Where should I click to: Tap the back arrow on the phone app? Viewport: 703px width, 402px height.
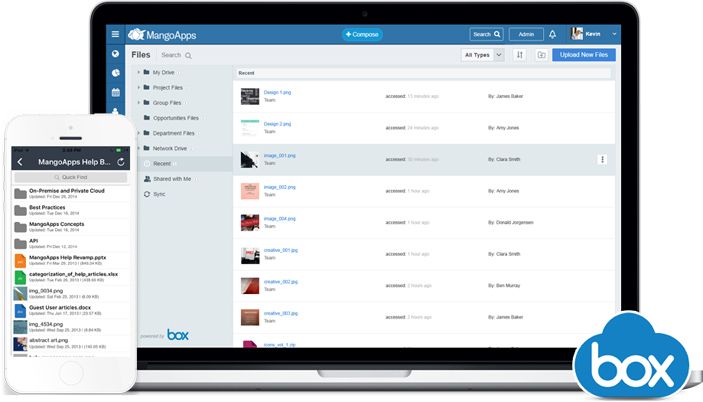pyautogui.click(x=20, y=162)
